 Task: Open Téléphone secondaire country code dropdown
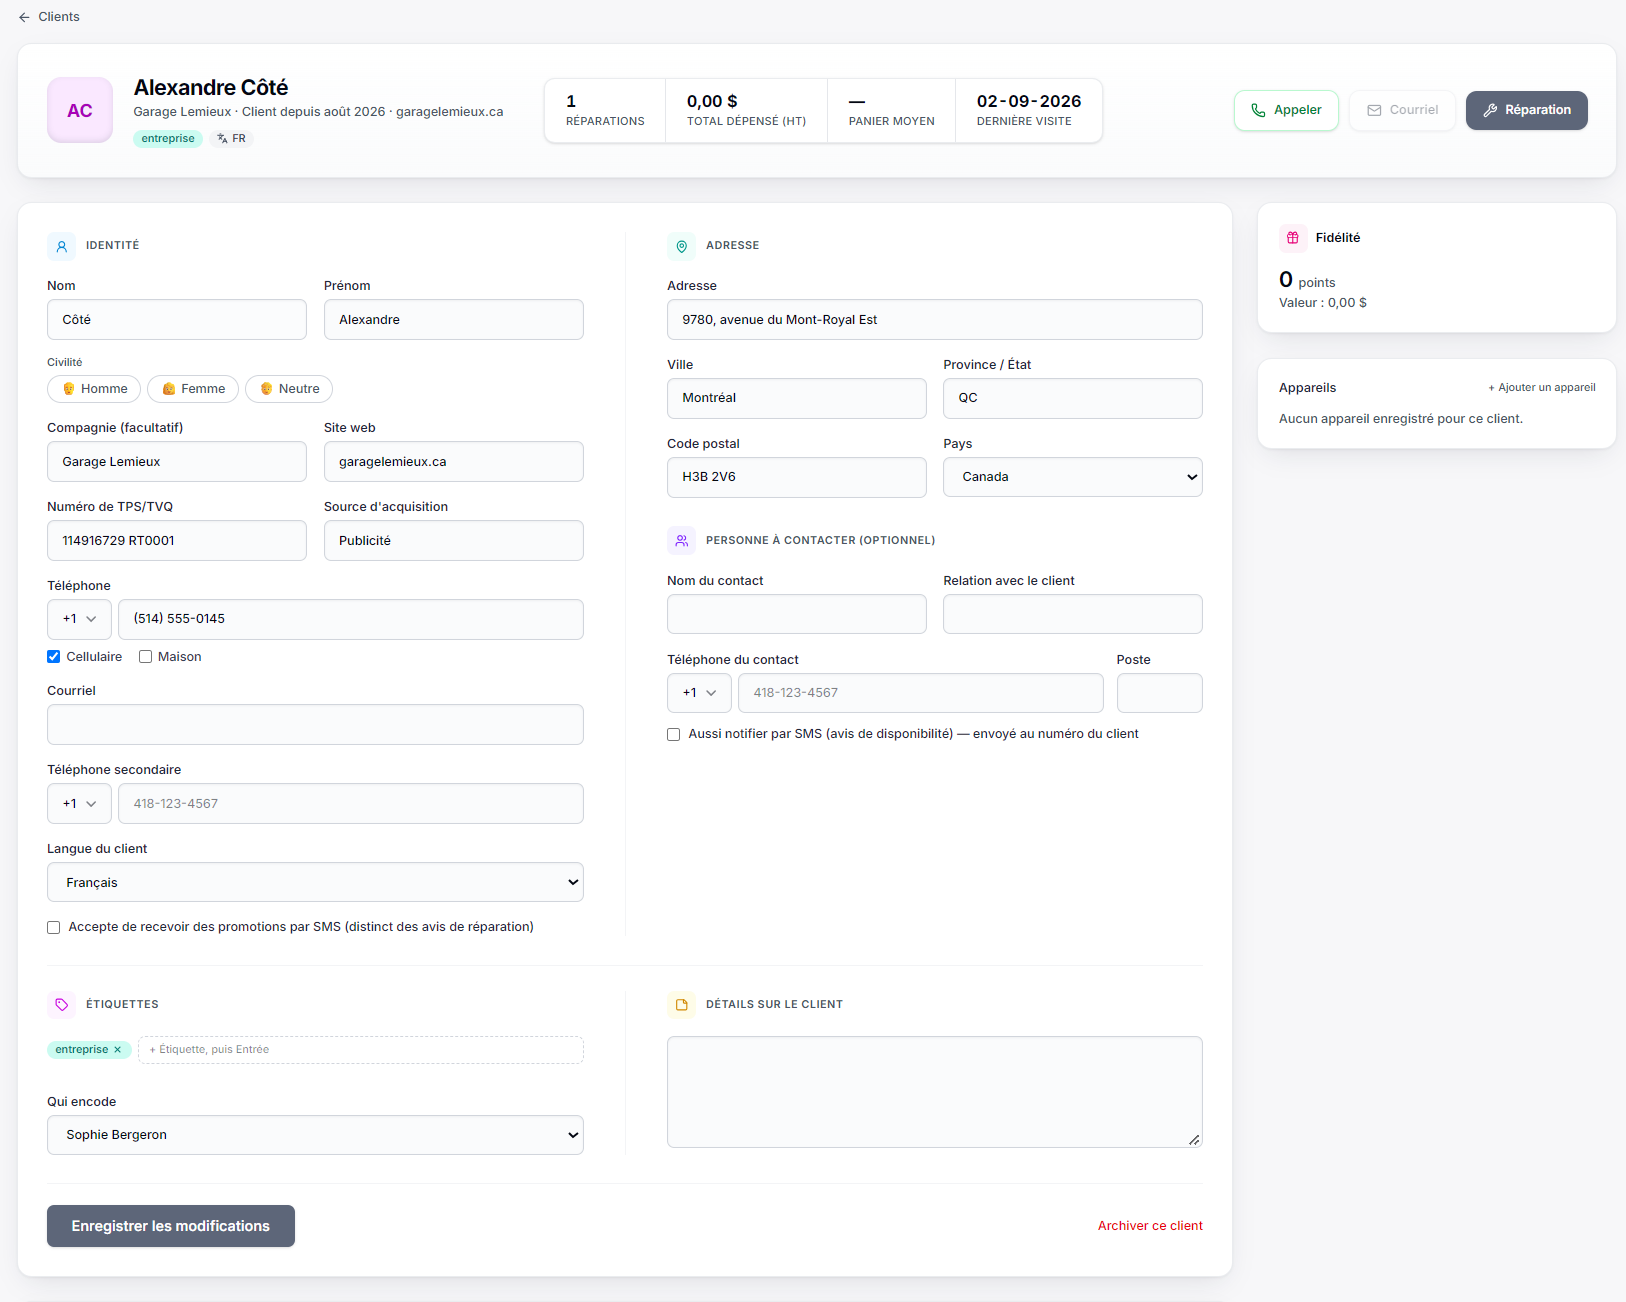tap(79, 804)
